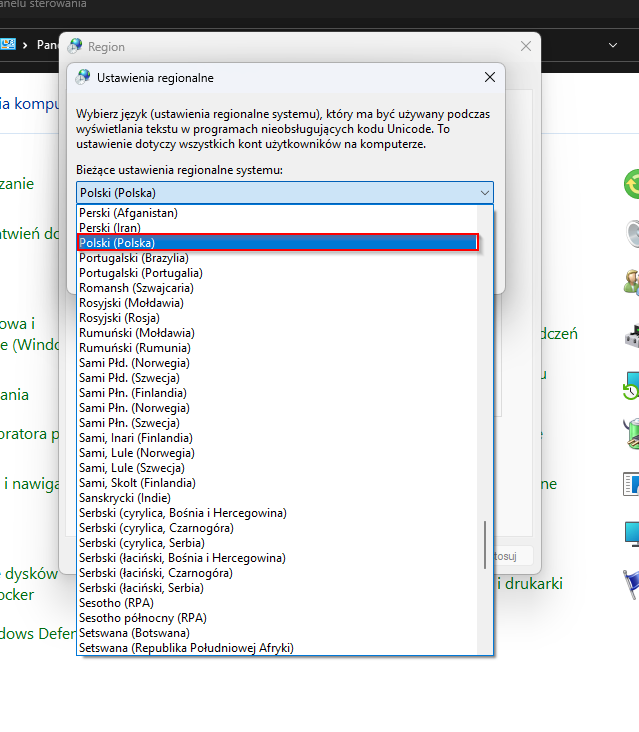Image resolution: width=639 pixels, height=732 pixels.
Task: Click the User Accounts people icon
Action: [x=632, y=282]
